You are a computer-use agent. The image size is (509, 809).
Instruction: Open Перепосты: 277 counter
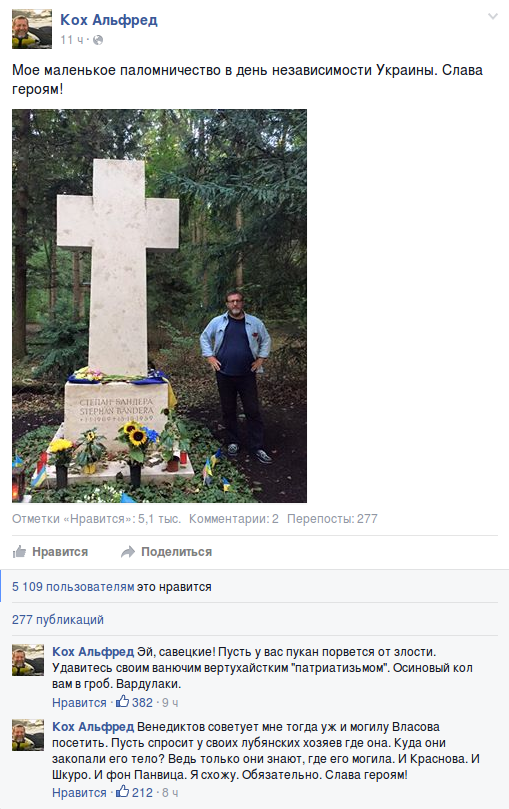(332, 519)
